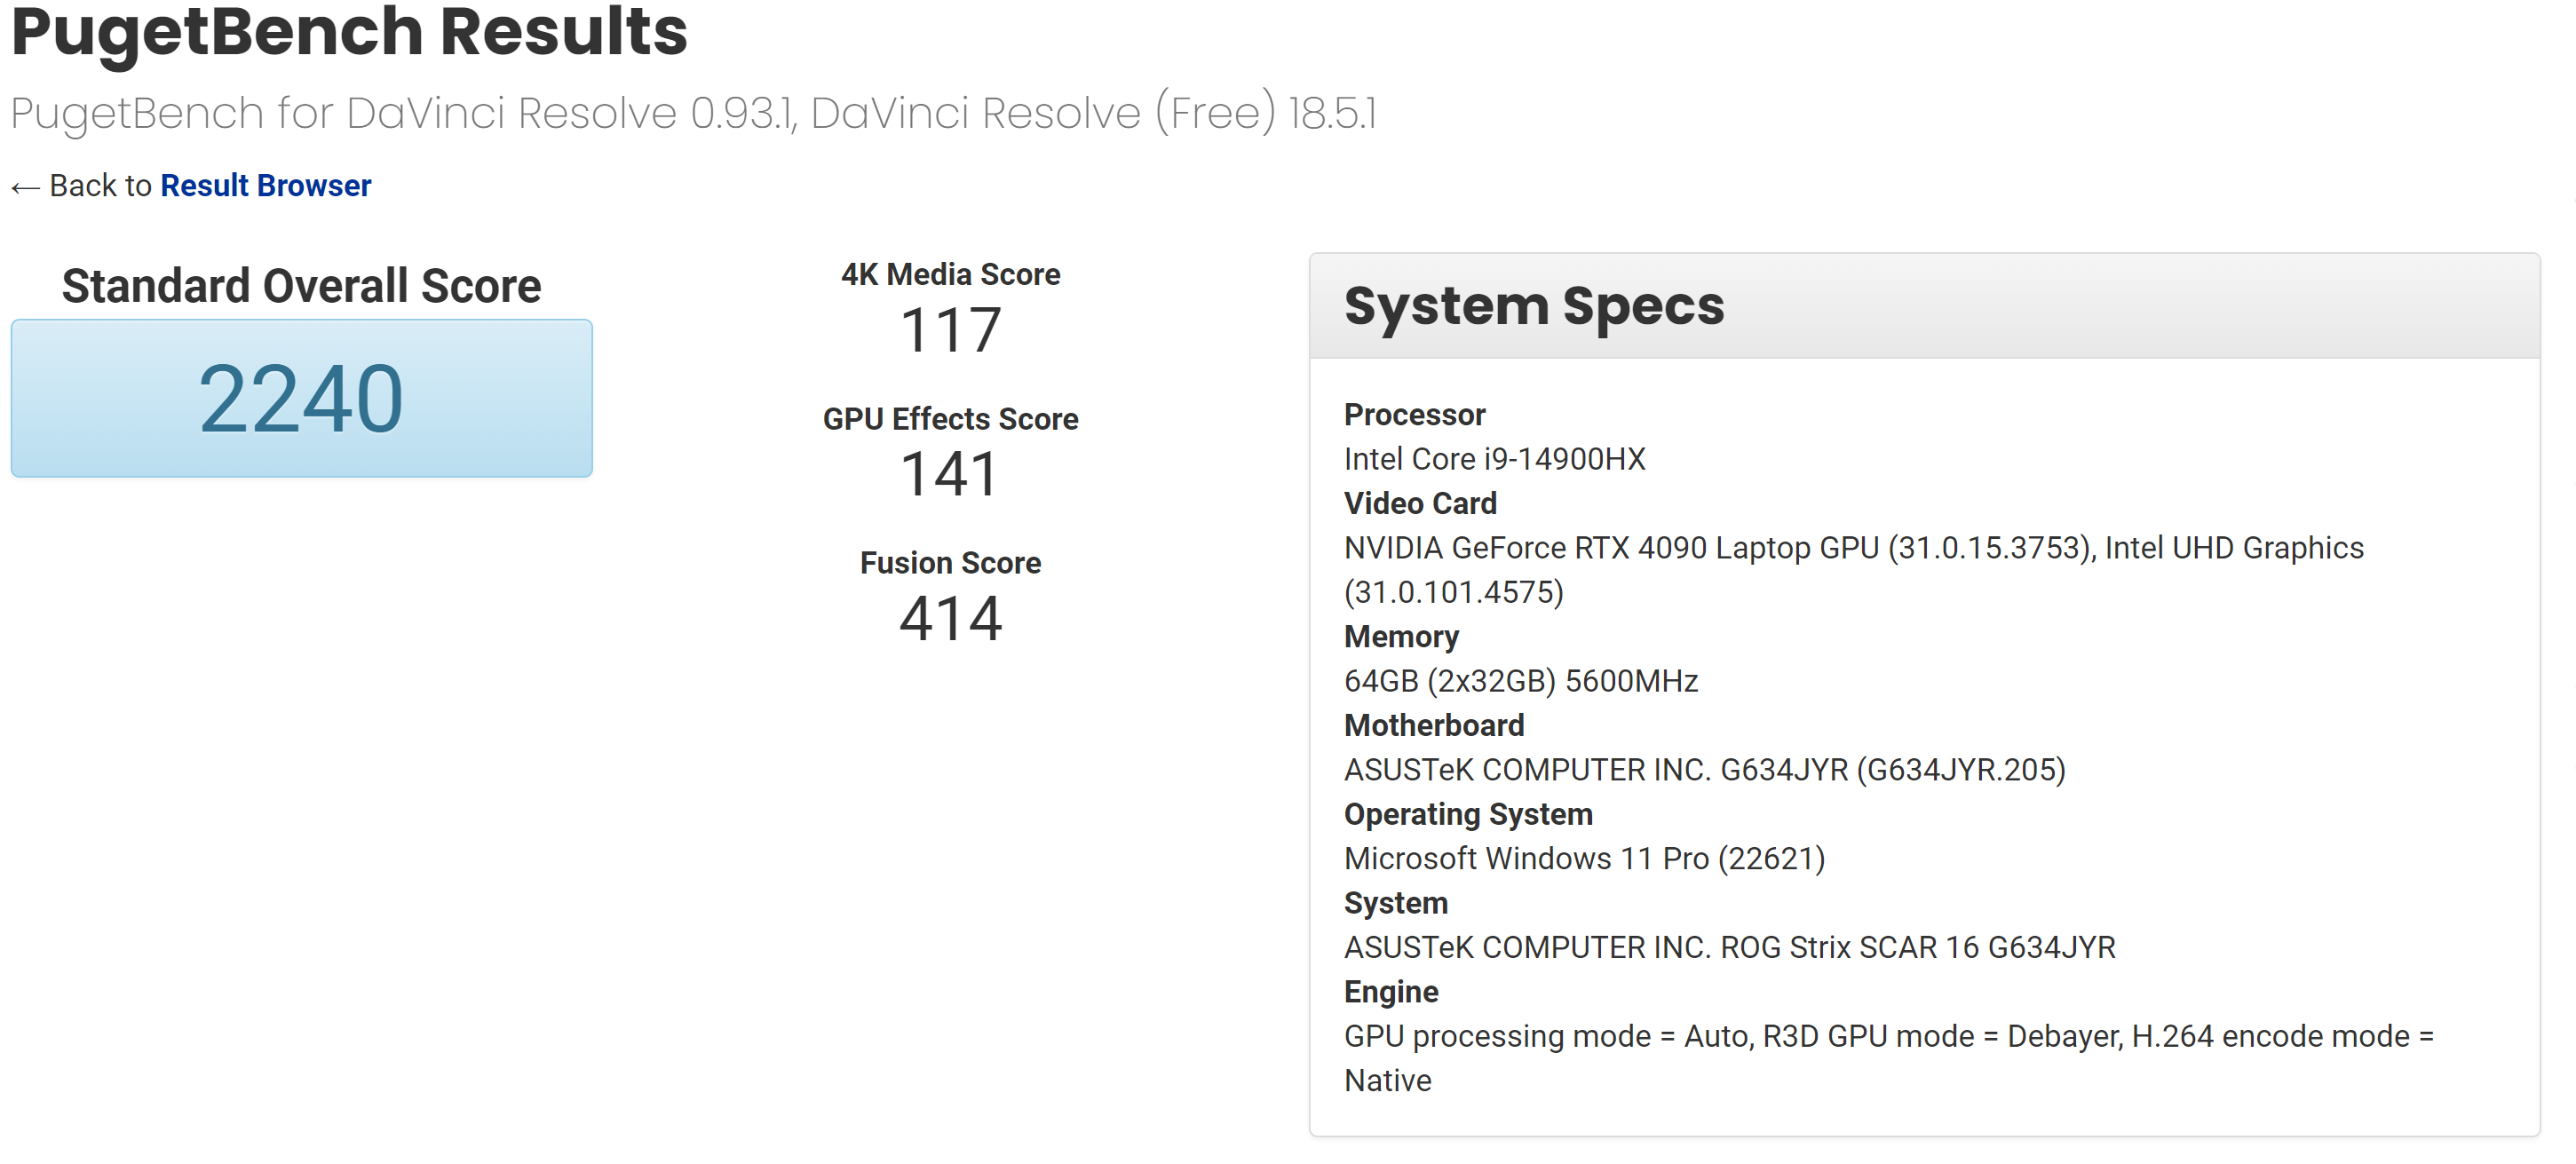This screenshot has width=2576, height=1164.
Task: Click the 414 Fusion score value
Action: click(950, 618)
